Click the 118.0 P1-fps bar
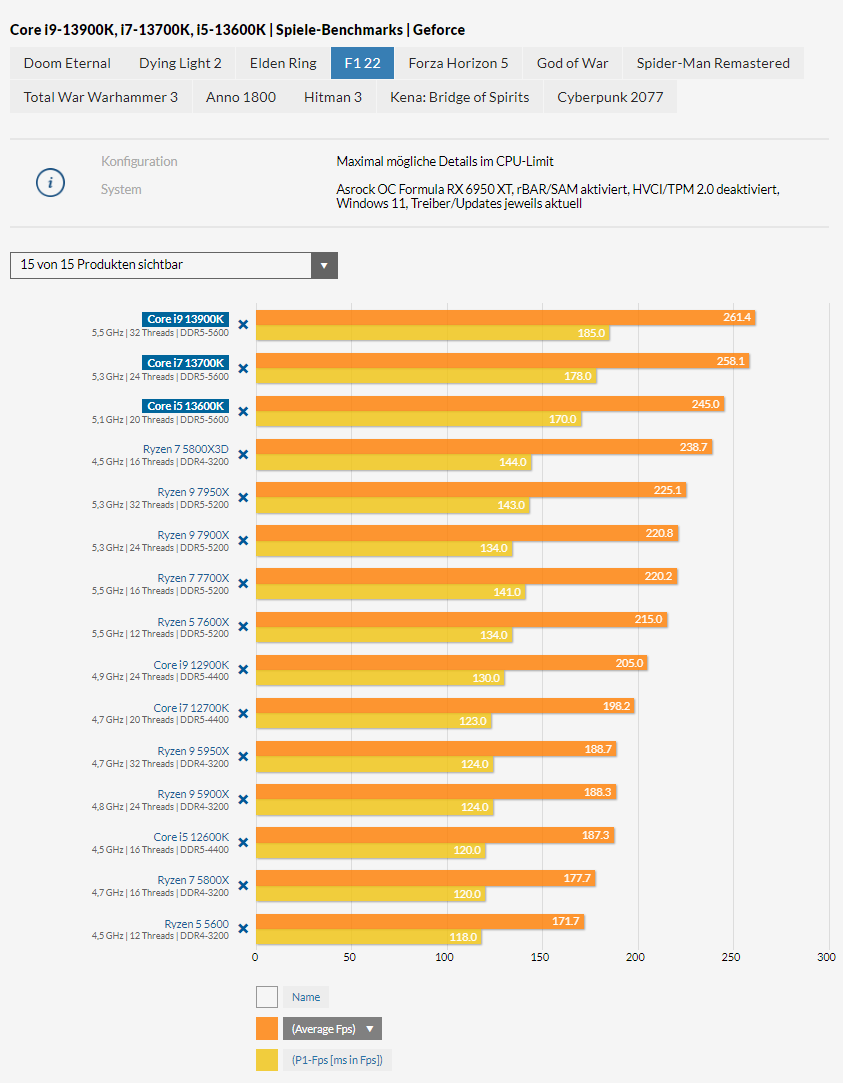Viewport: 846px width, 1083px height. (369, 937)
